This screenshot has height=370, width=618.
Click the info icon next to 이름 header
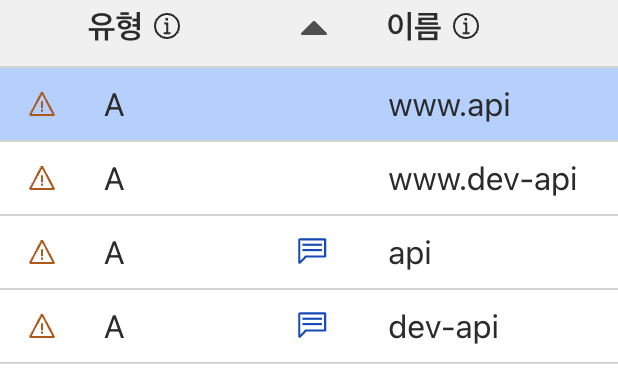pyautogui.click(x=465, y=27)
